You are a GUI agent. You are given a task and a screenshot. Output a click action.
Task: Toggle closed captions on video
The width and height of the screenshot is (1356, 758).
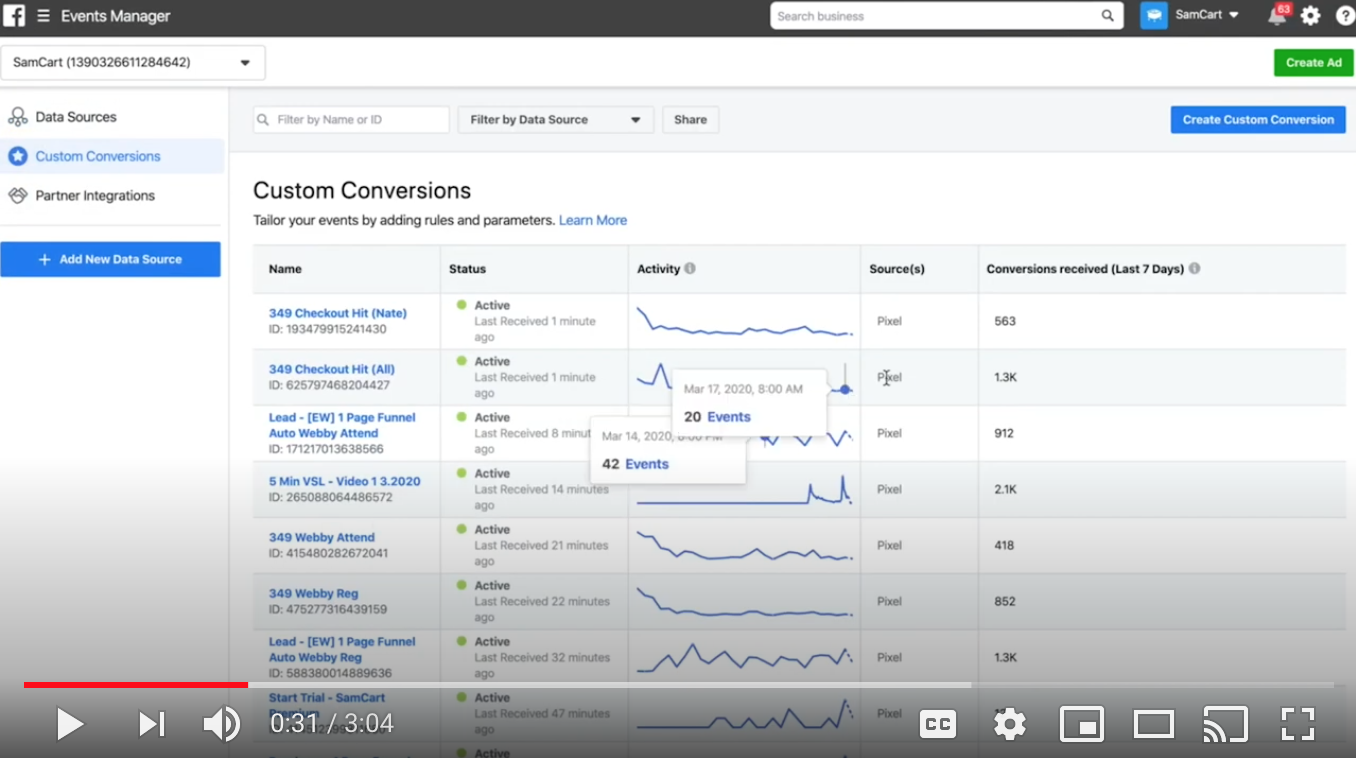[x=938, y=723]
